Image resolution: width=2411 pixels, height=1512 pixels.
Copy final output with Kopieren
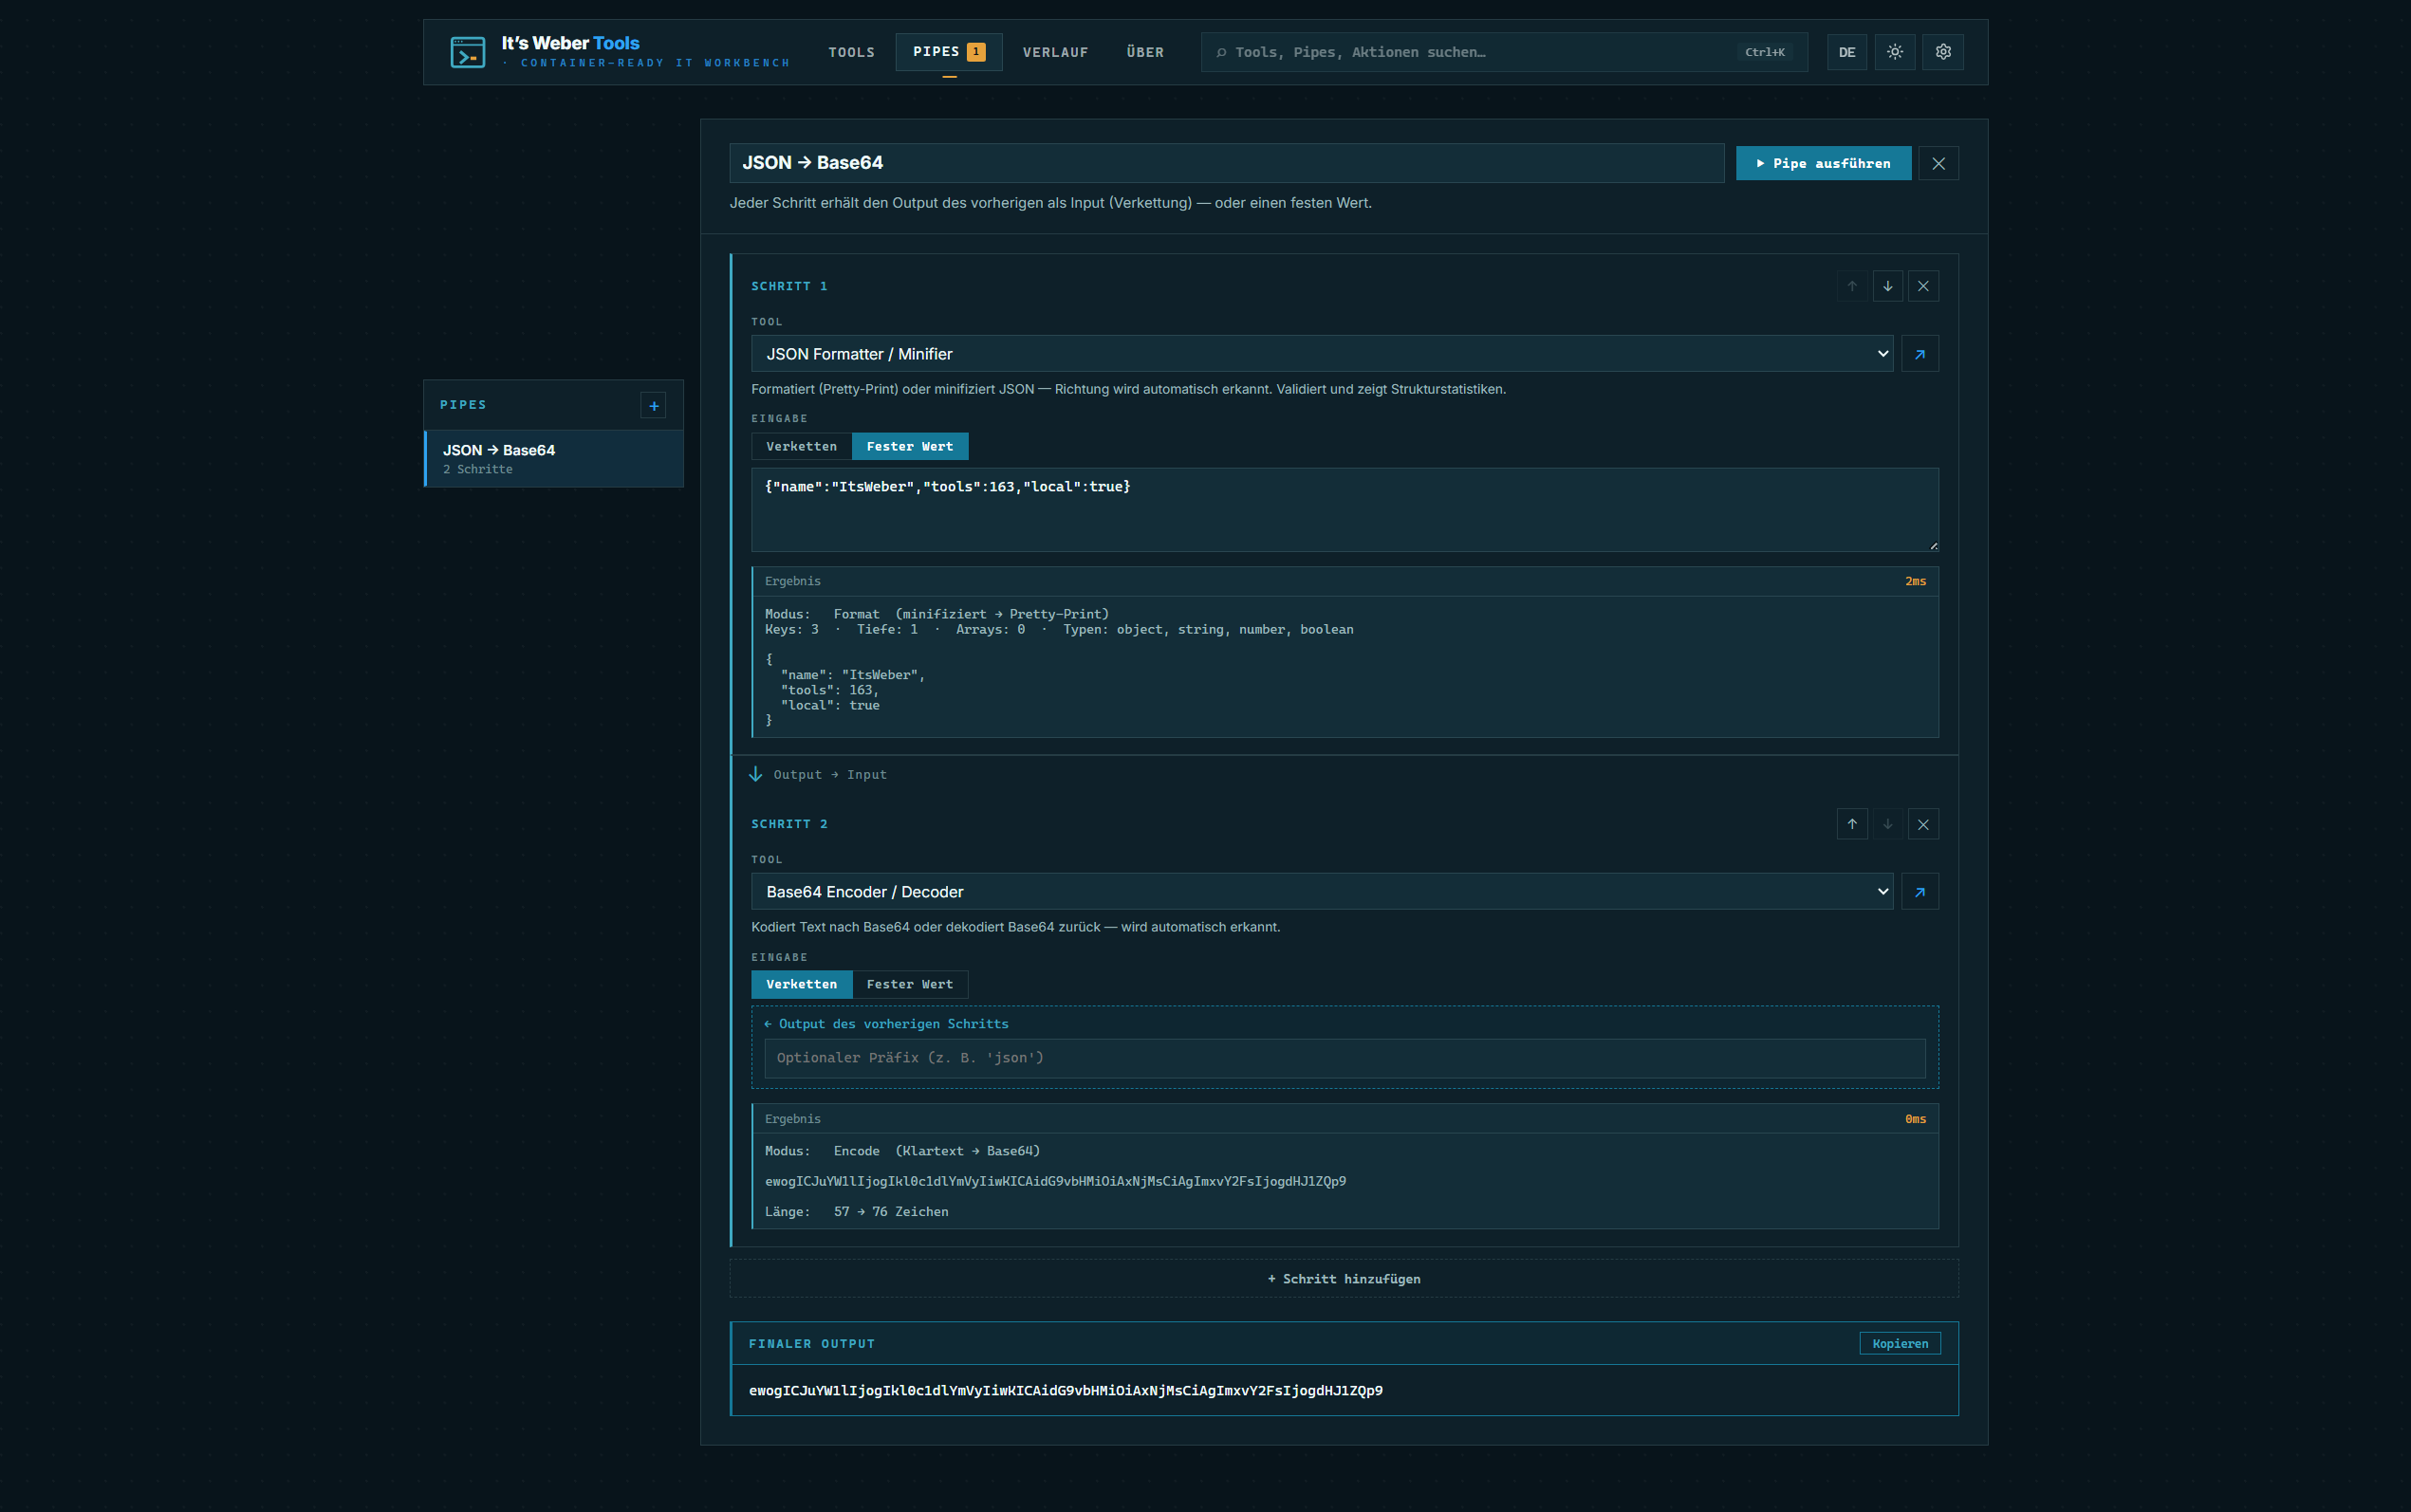coord(1900,1344)
